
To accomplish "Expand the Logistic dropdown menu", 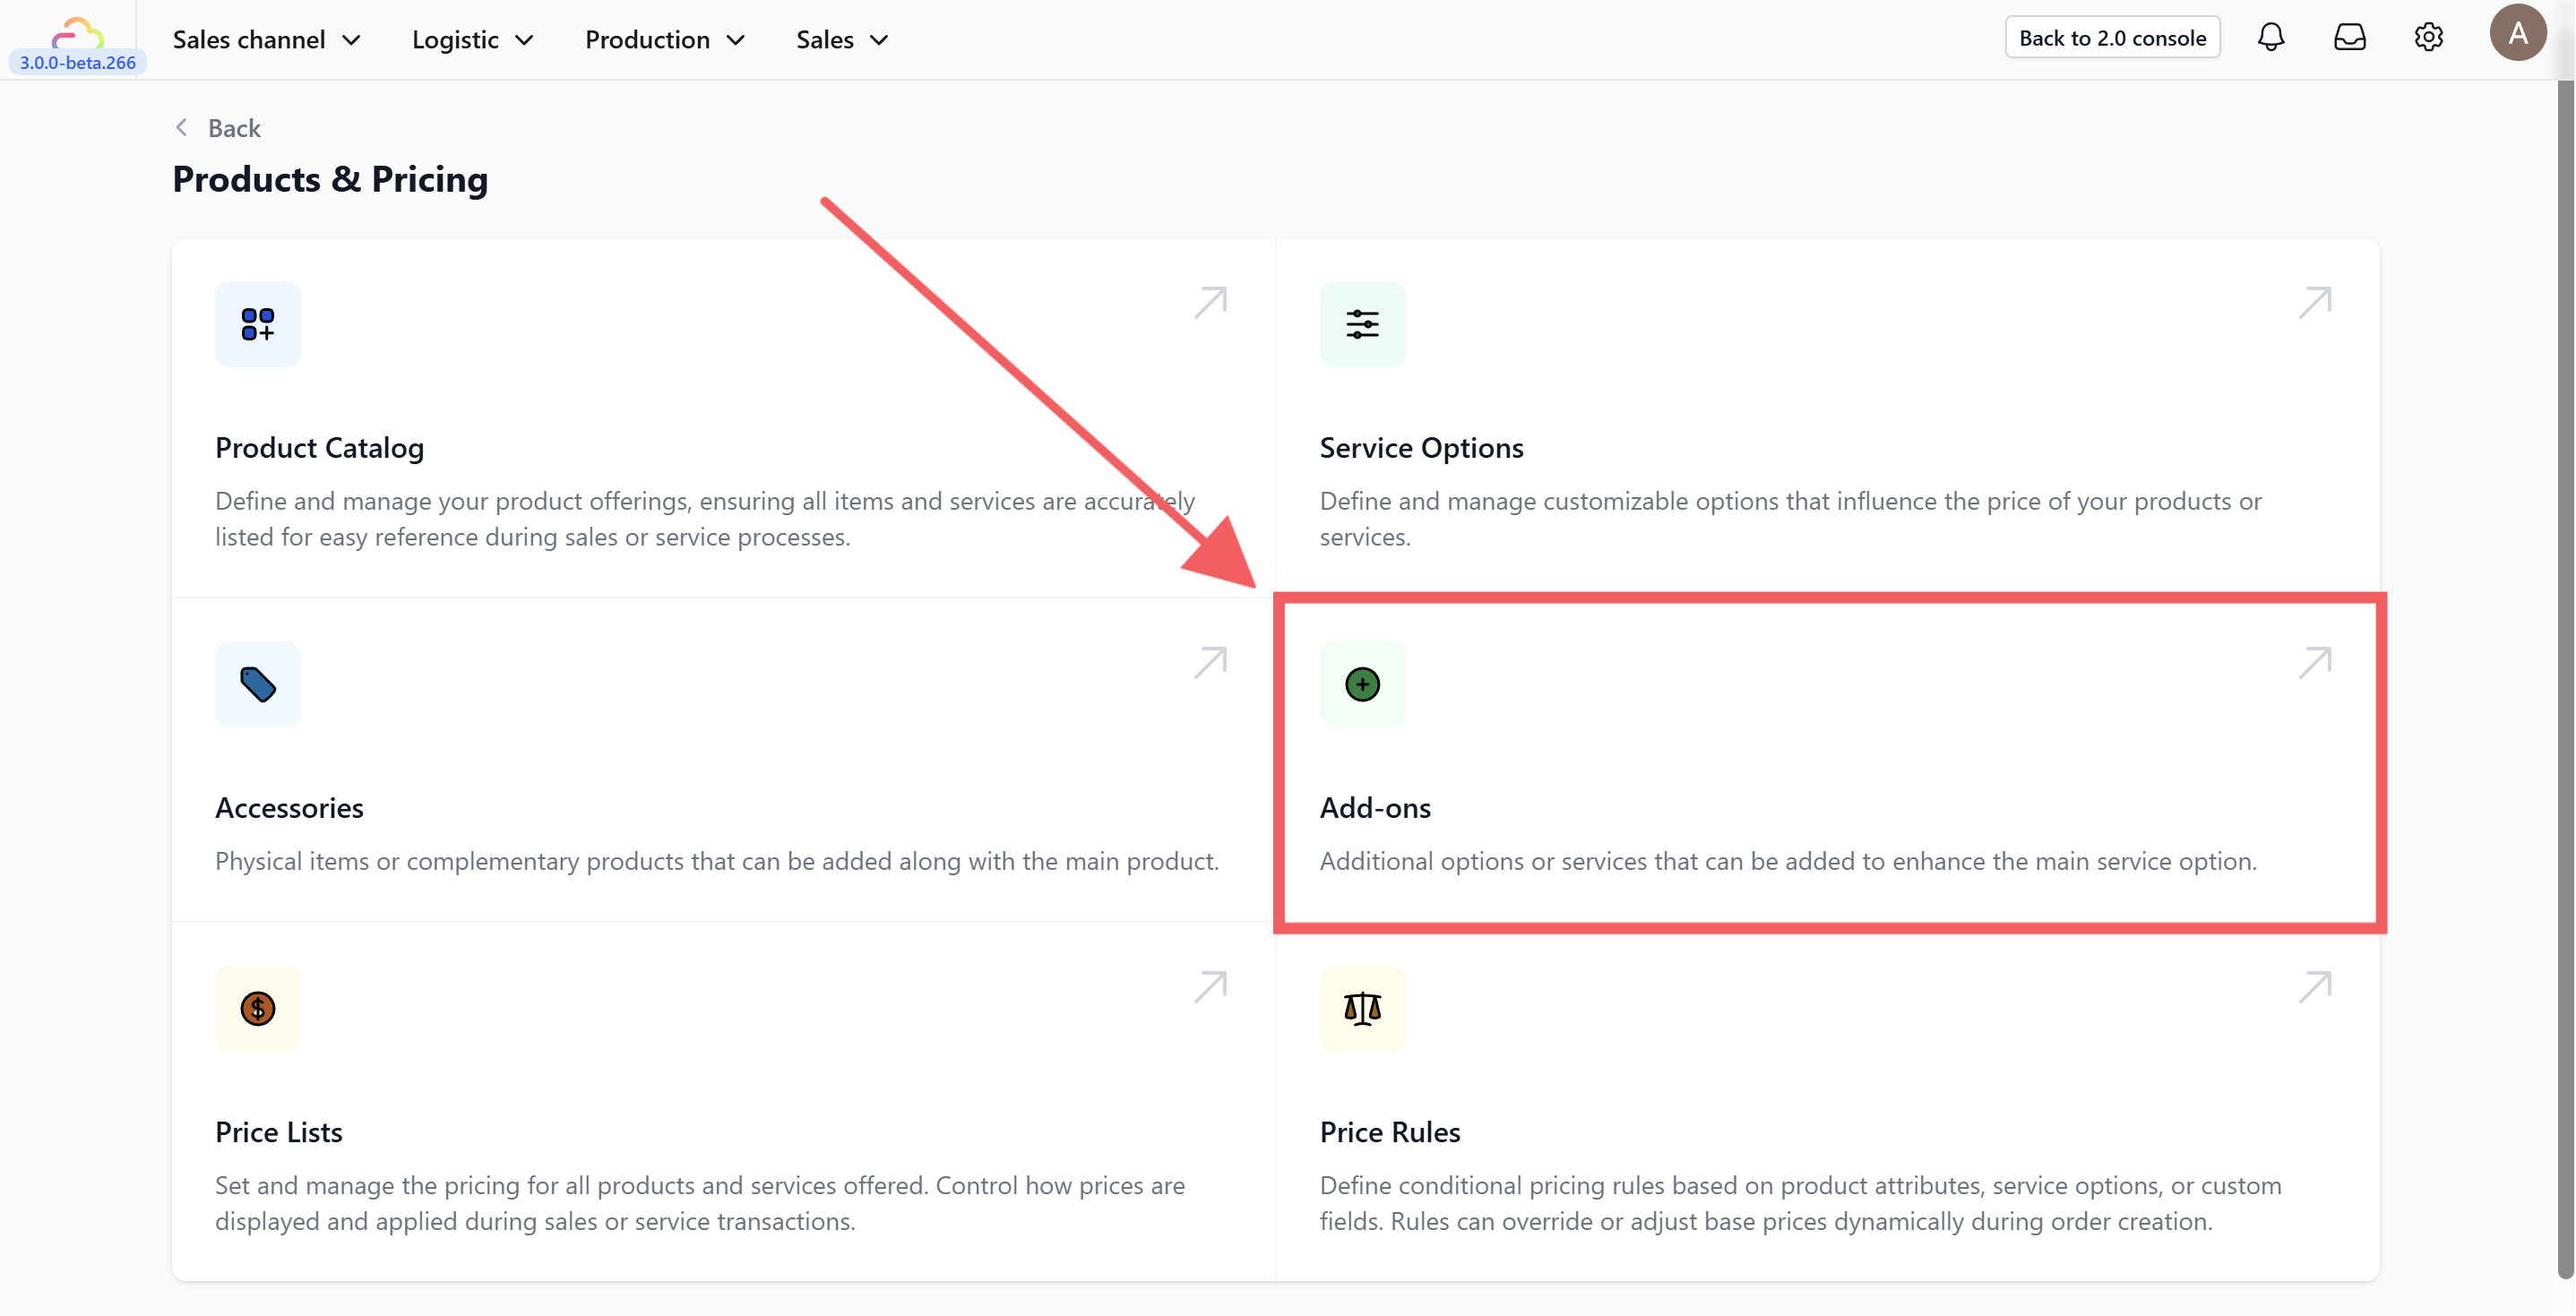I will point(472,40).
